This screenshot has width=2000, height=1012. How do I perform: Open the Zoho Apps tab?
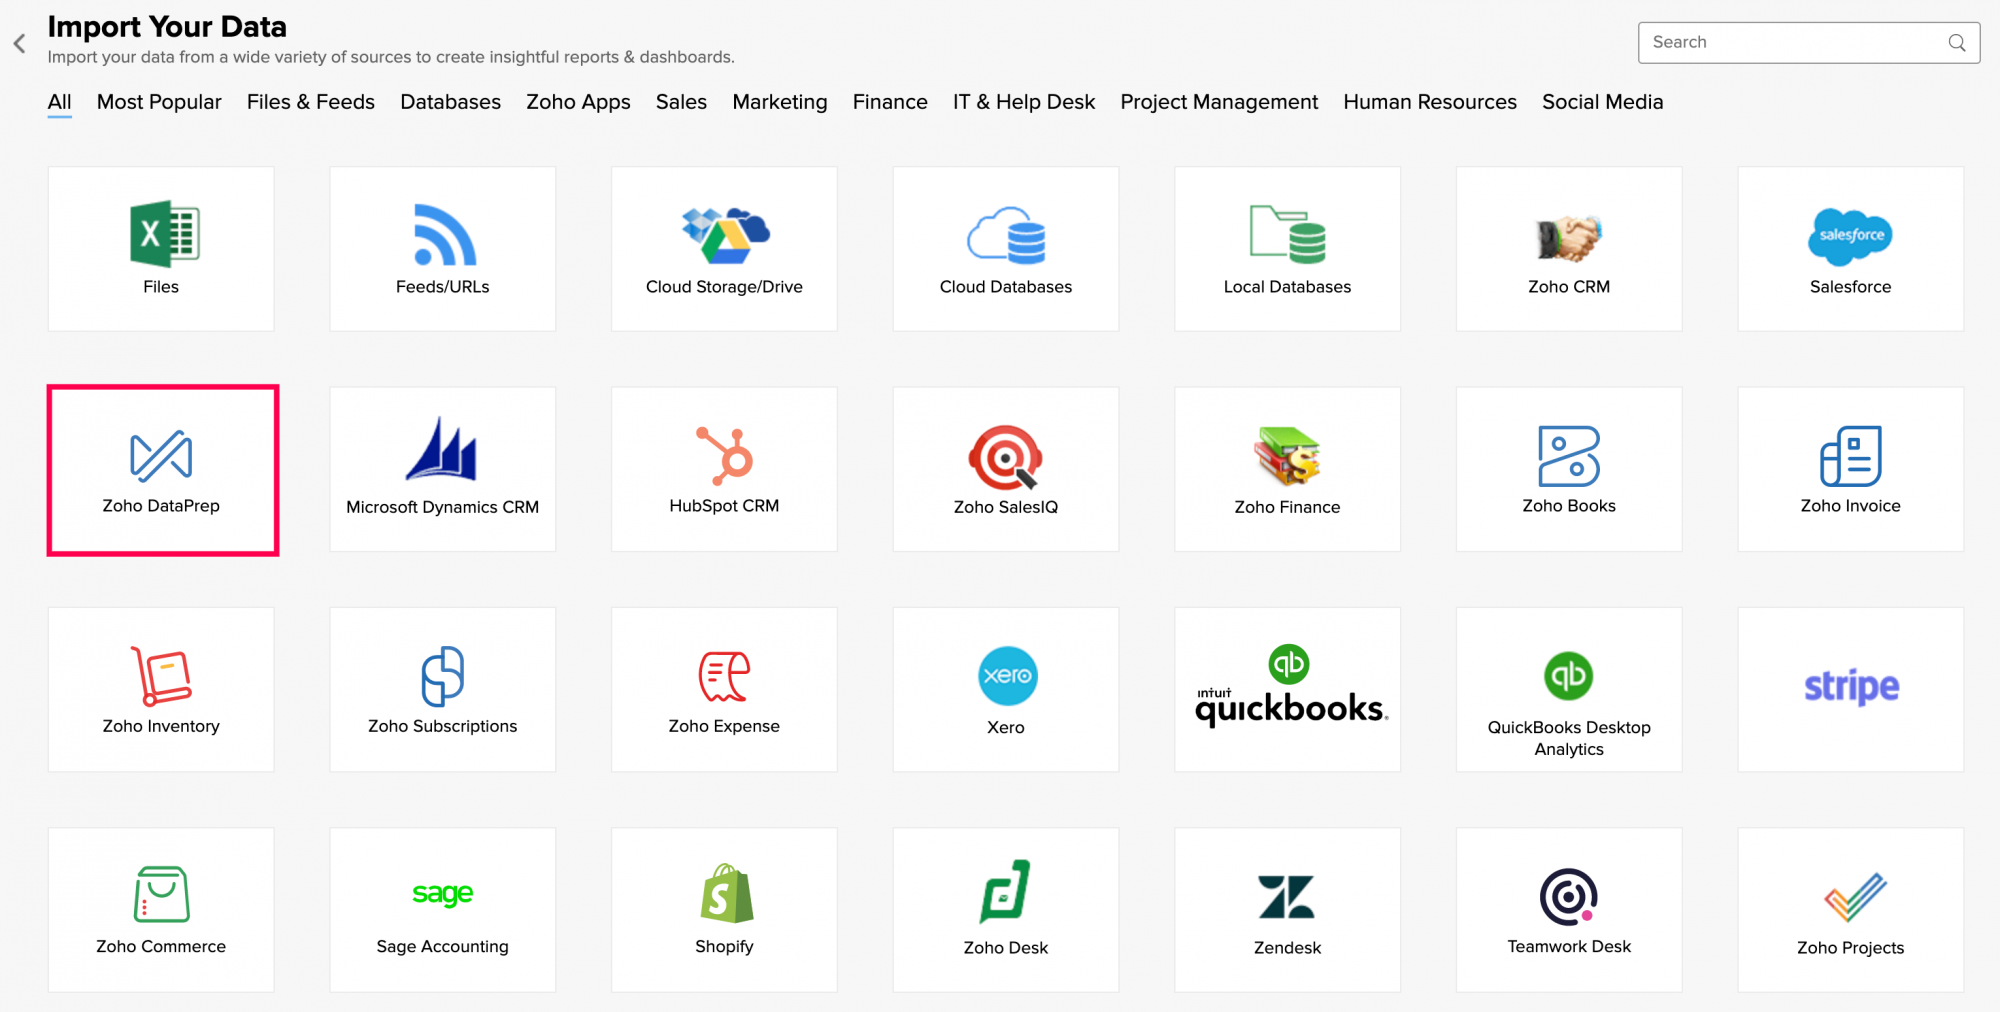click(x=578, y=102)
